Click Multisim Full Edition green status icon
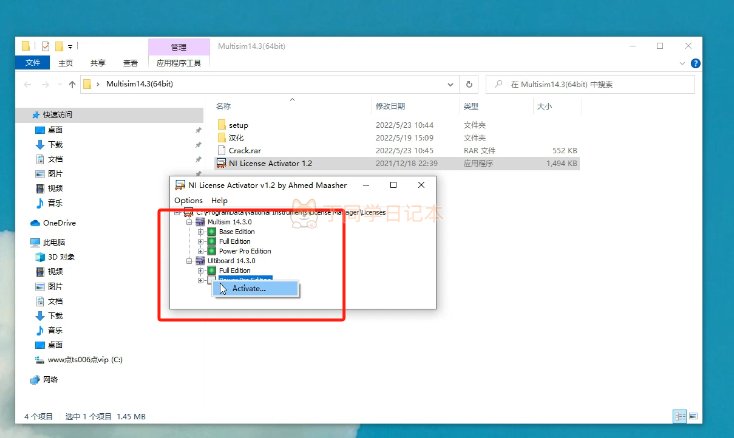 coord(212,241)
